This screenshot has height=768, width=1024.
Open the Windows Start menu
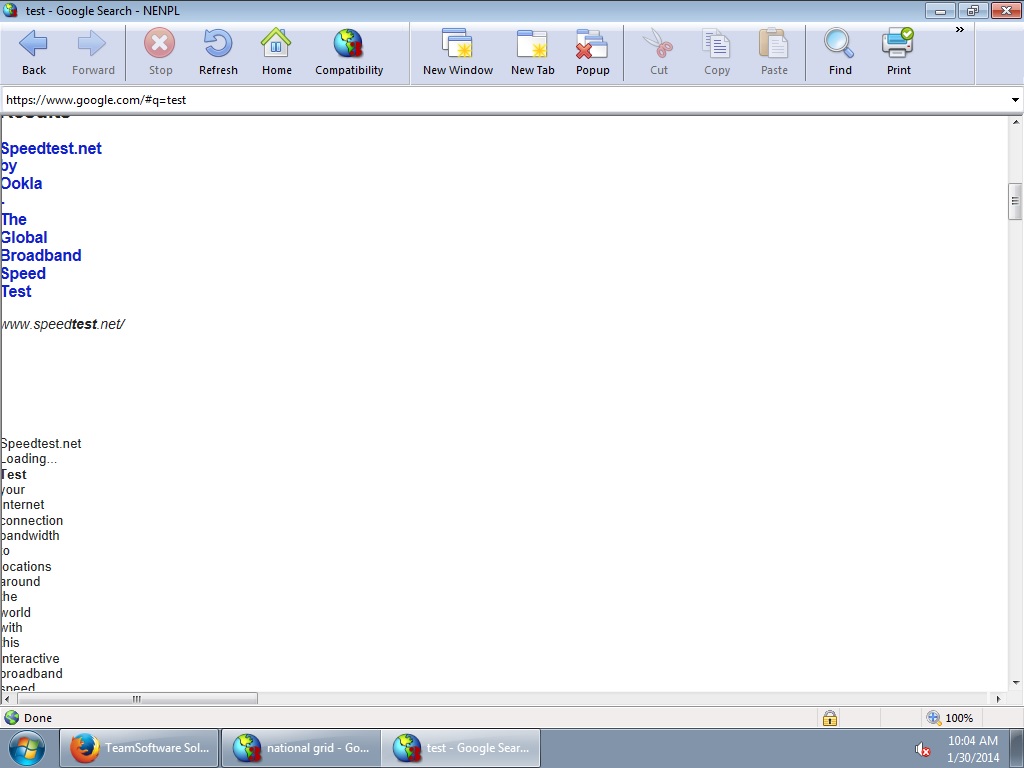(26, 748)
